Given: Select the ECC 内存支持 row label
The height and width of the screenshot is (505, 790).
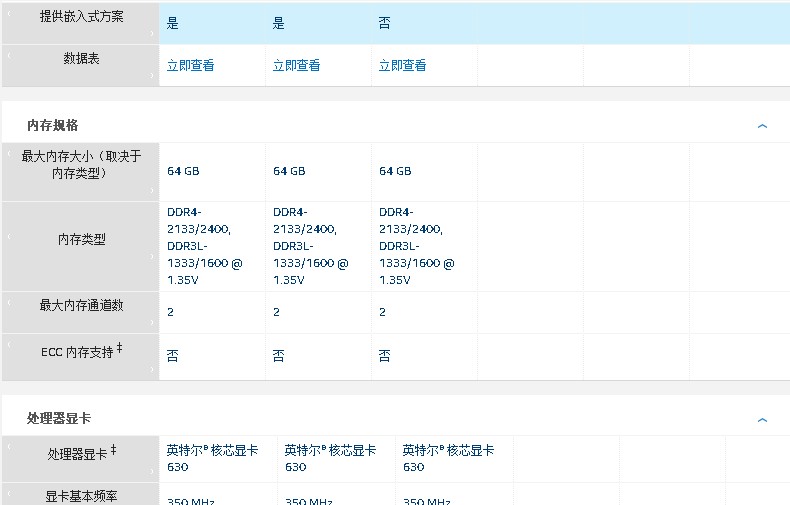Looking at the screenshot, I should tap(81, 351).
